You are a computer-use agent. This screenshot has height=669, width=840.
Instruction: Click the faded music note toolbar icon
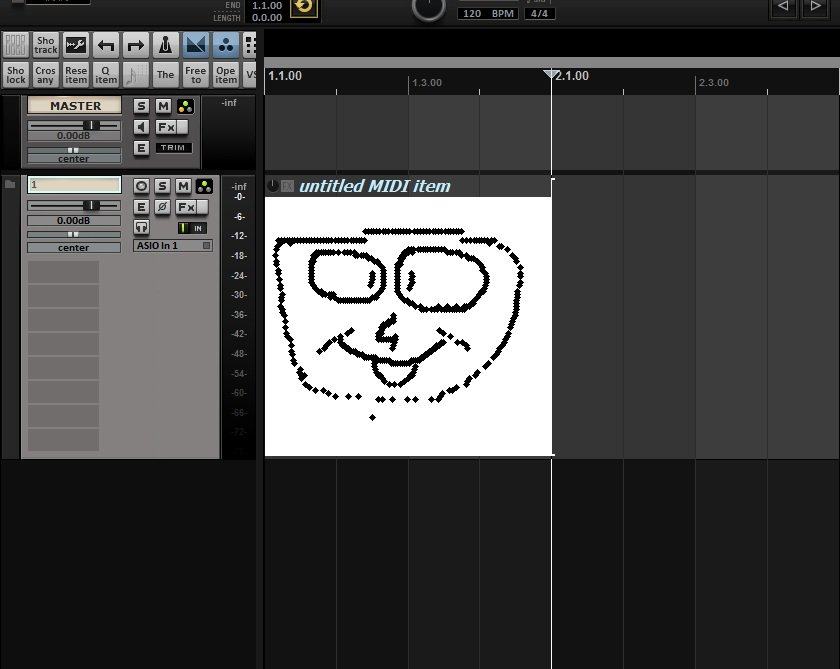(x=136, y=75)
